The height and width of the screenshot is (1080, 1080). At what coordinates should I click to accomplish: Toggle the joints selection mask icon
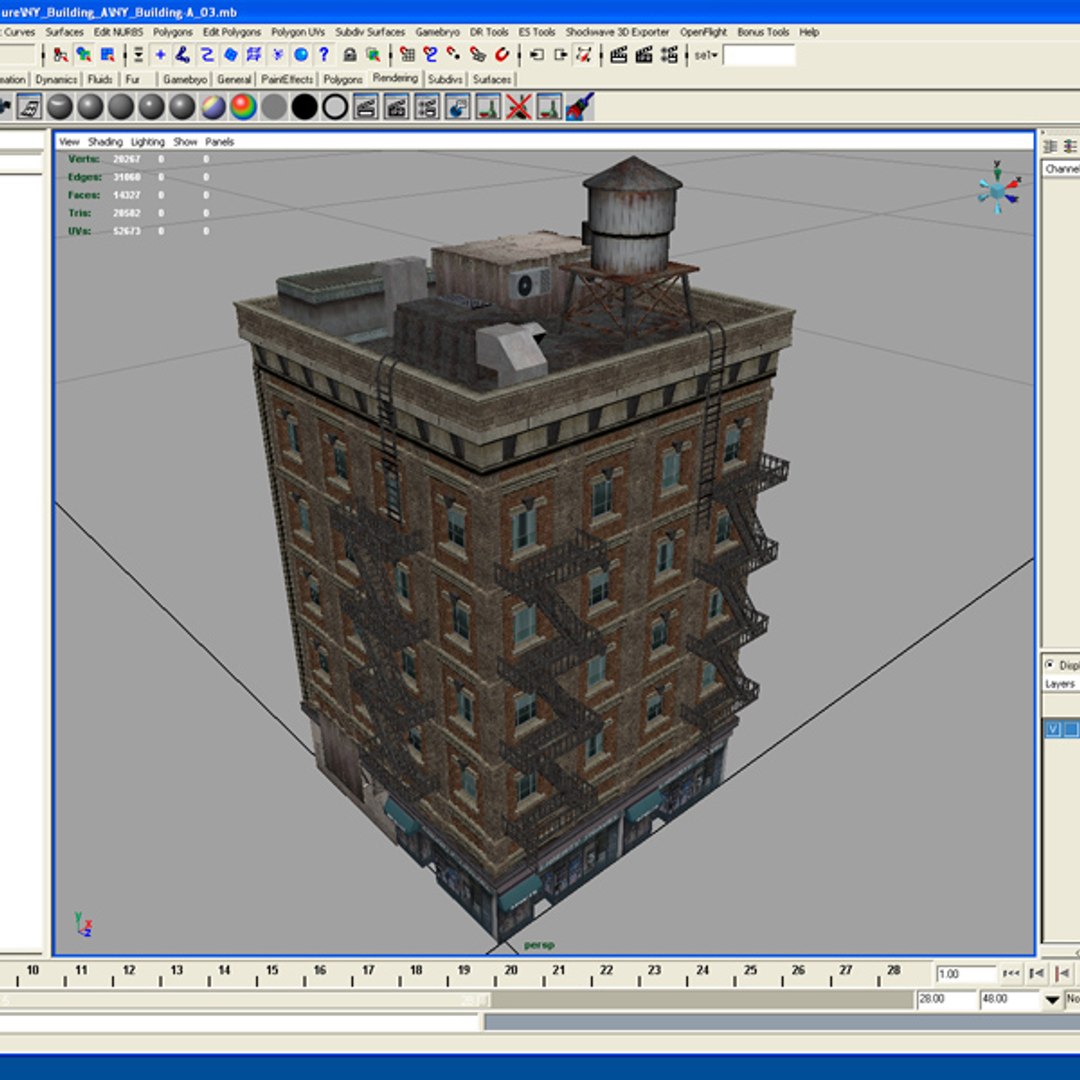[x=183, y=54]
